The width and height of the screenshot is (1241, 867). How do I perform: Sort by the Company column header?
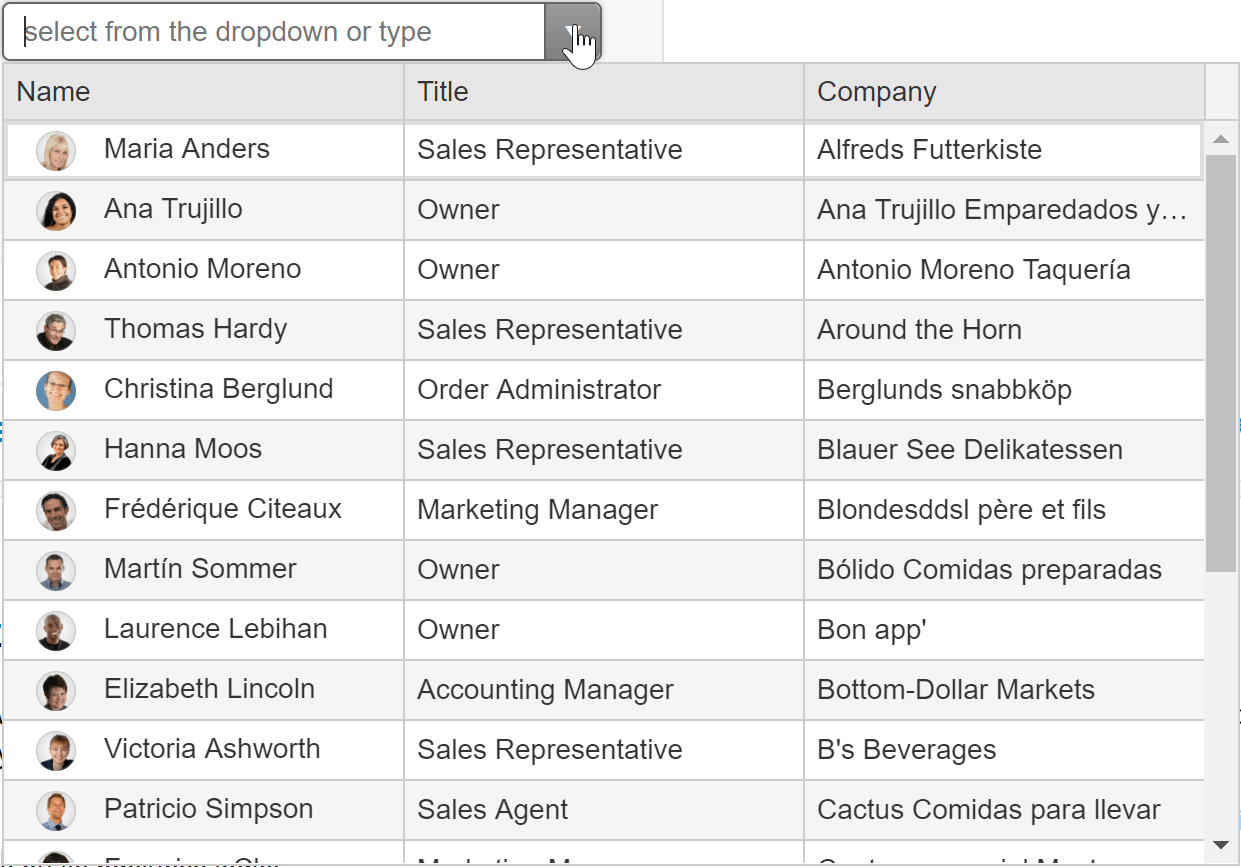point(1004,92)
